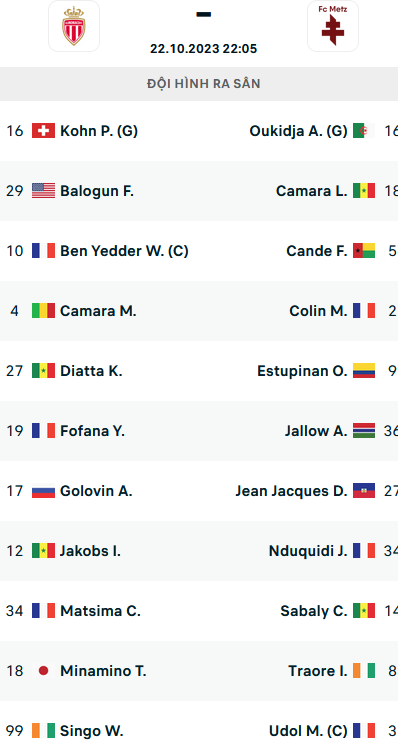Click the Guinea-Bissau flag beside Cande F.

pyautogui.click(x=364, y=251)
